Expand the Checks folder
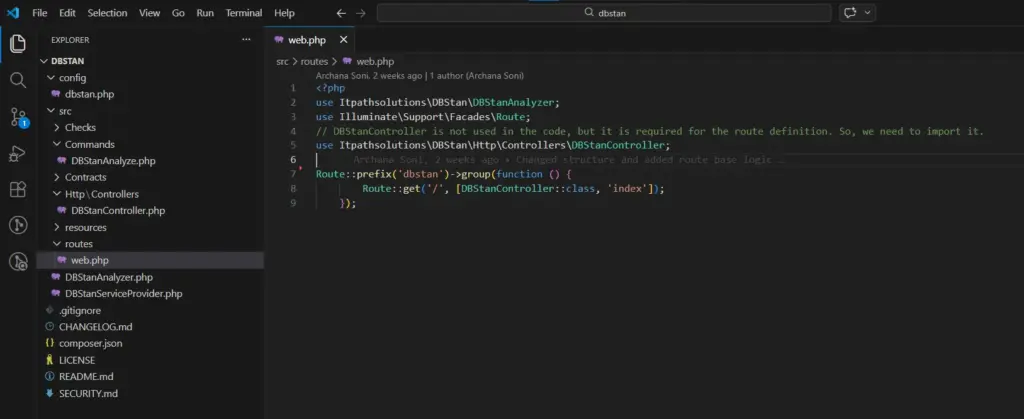This screenshot has height=419, width=1024. pos(80,127)
